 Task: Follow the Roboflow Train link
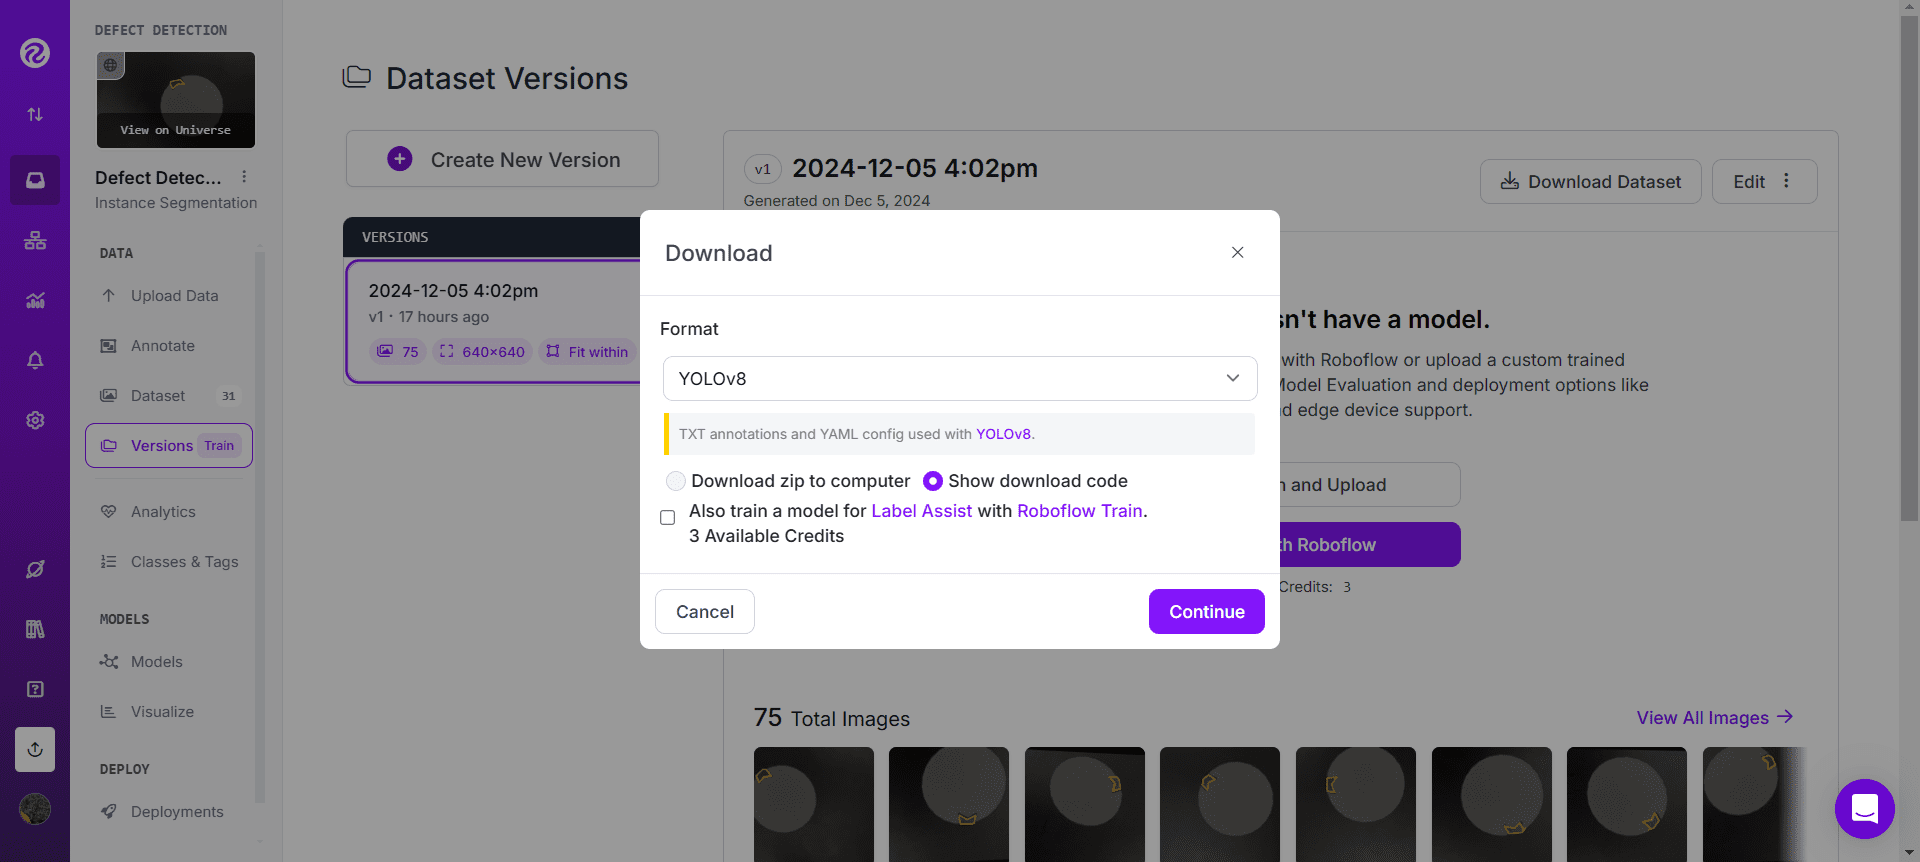pos(1079,511)
